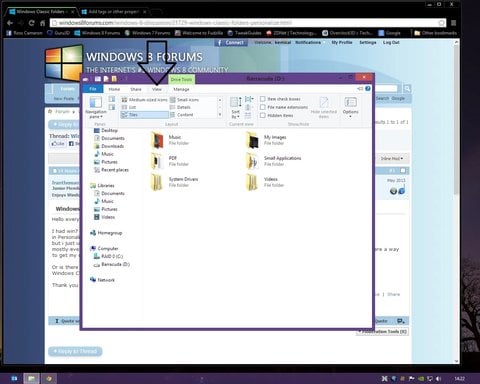Open the Manage ribbon tab

coord(181,89)
